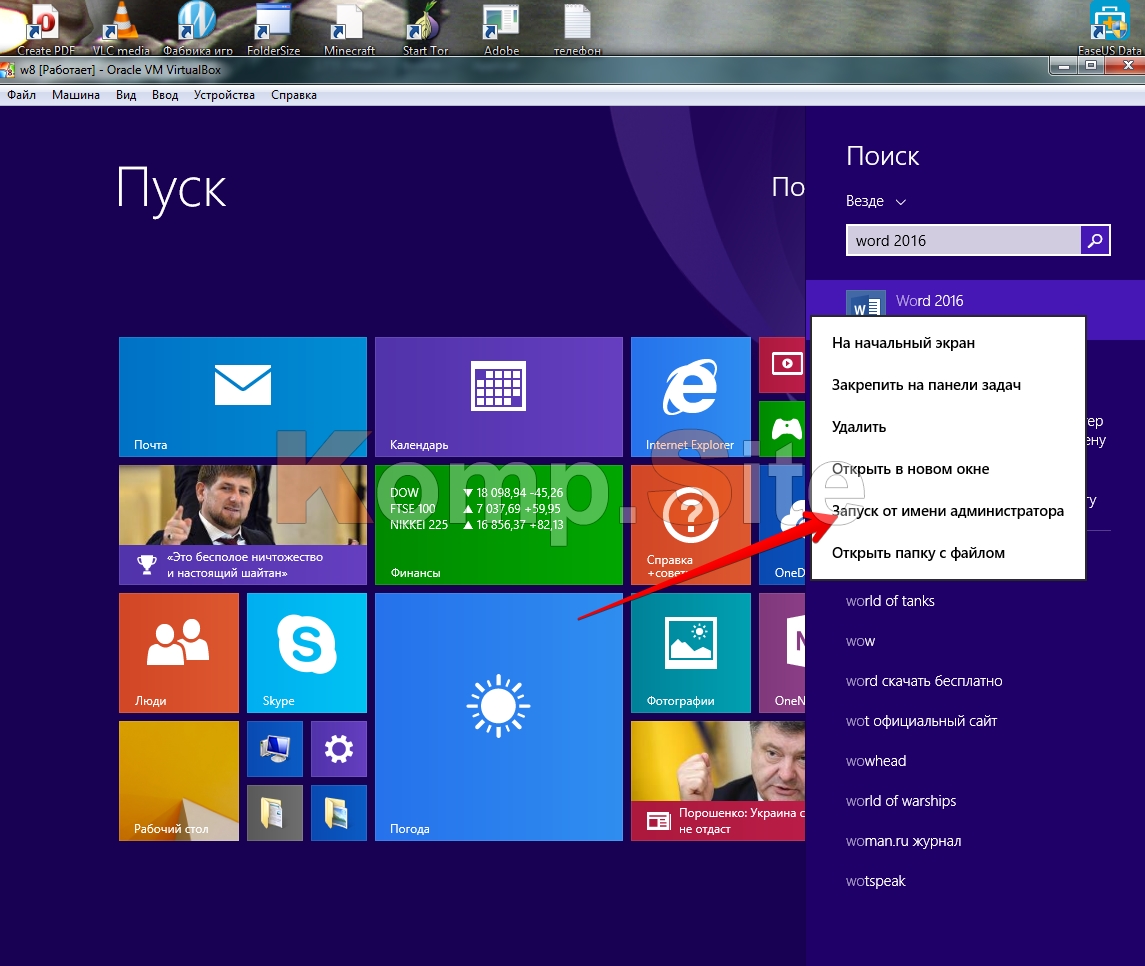Choose 'Закрепить на панели задач' menu entry
Viewport: 1145px width, 966px height.
(x=948, y=385)
